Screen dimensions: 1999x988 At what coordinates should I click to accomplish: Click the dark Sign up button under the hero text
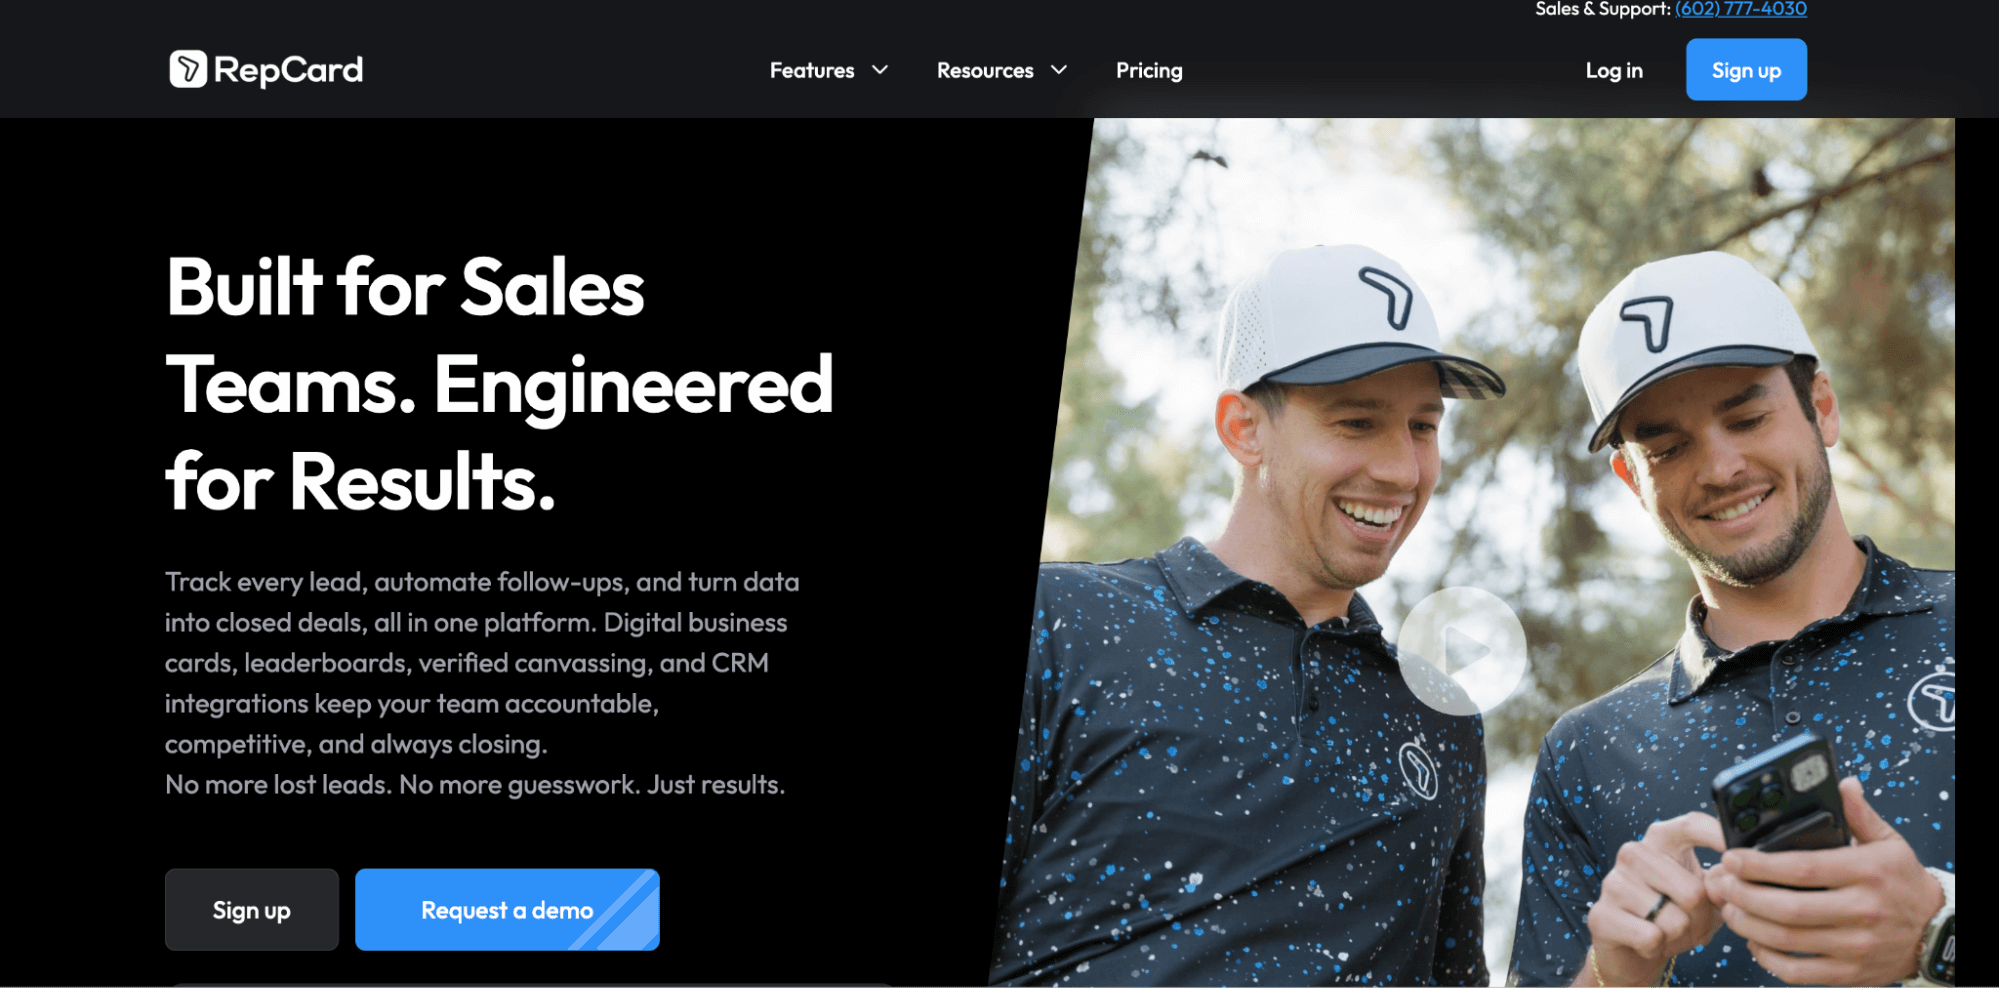(x=252, y=909)
